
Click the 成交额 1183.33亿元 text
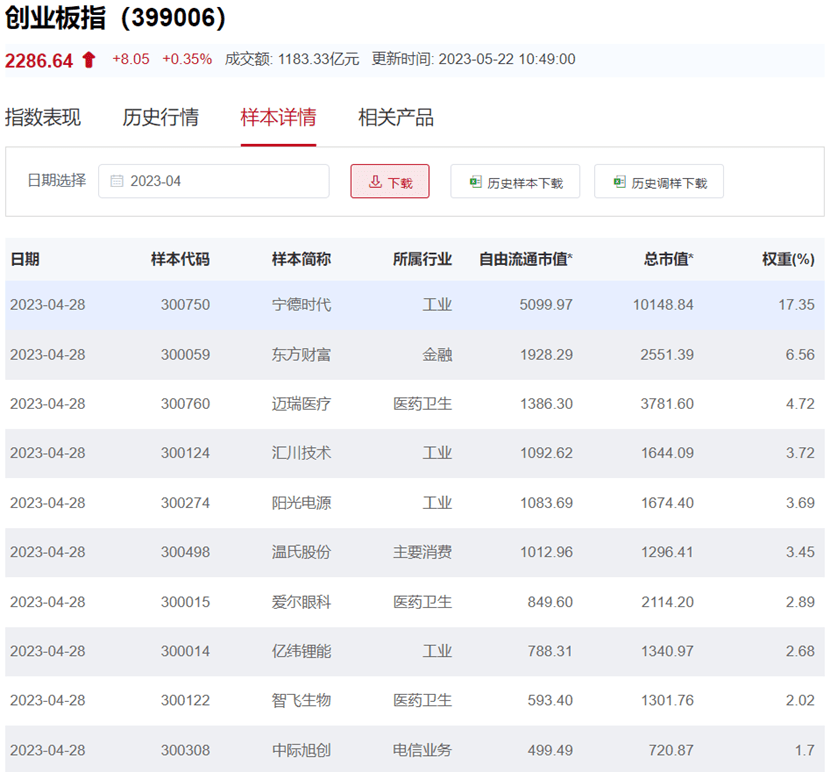click(292, 59)
